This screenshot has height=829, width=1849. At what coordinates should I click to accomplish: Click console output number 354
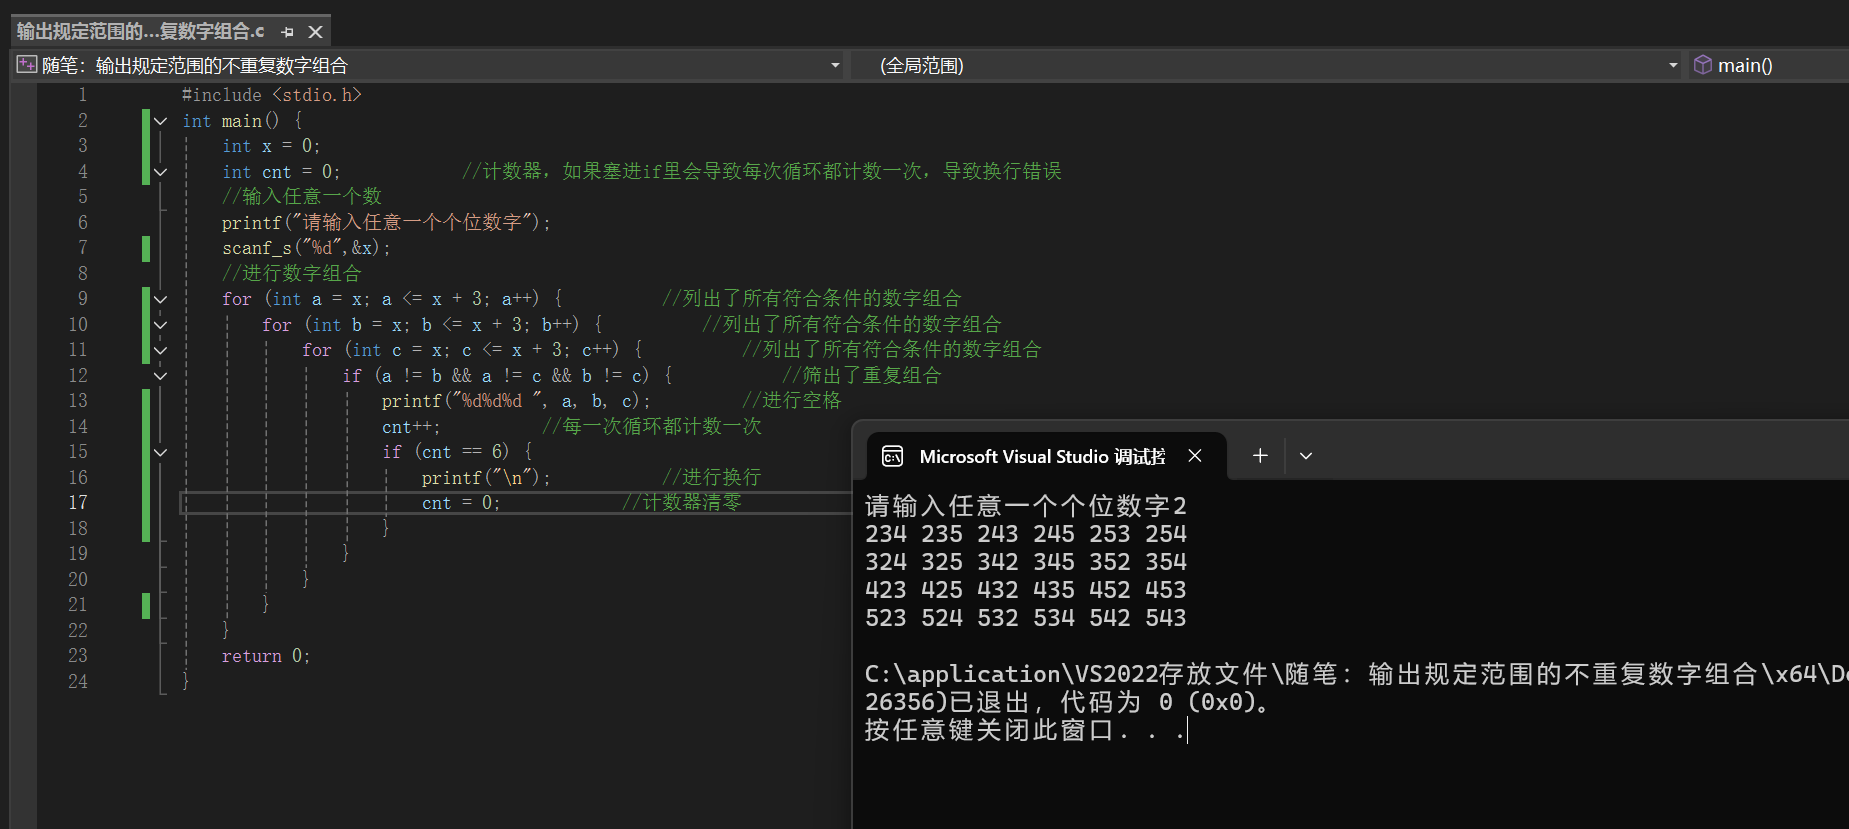pyautogui.click(x=1166, y=562)
